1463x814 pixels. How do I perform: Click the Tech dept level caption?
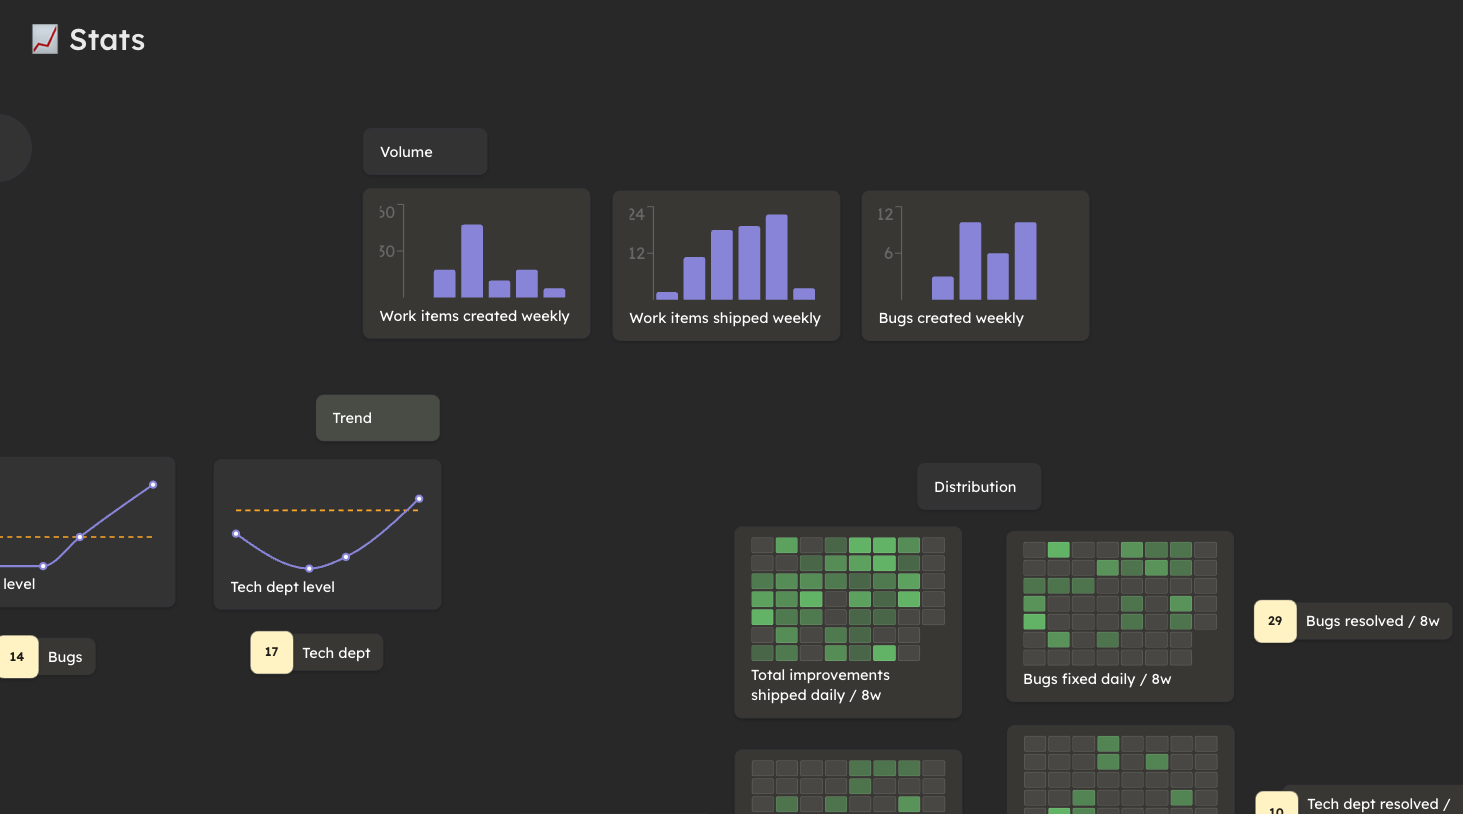pos(283,587)
